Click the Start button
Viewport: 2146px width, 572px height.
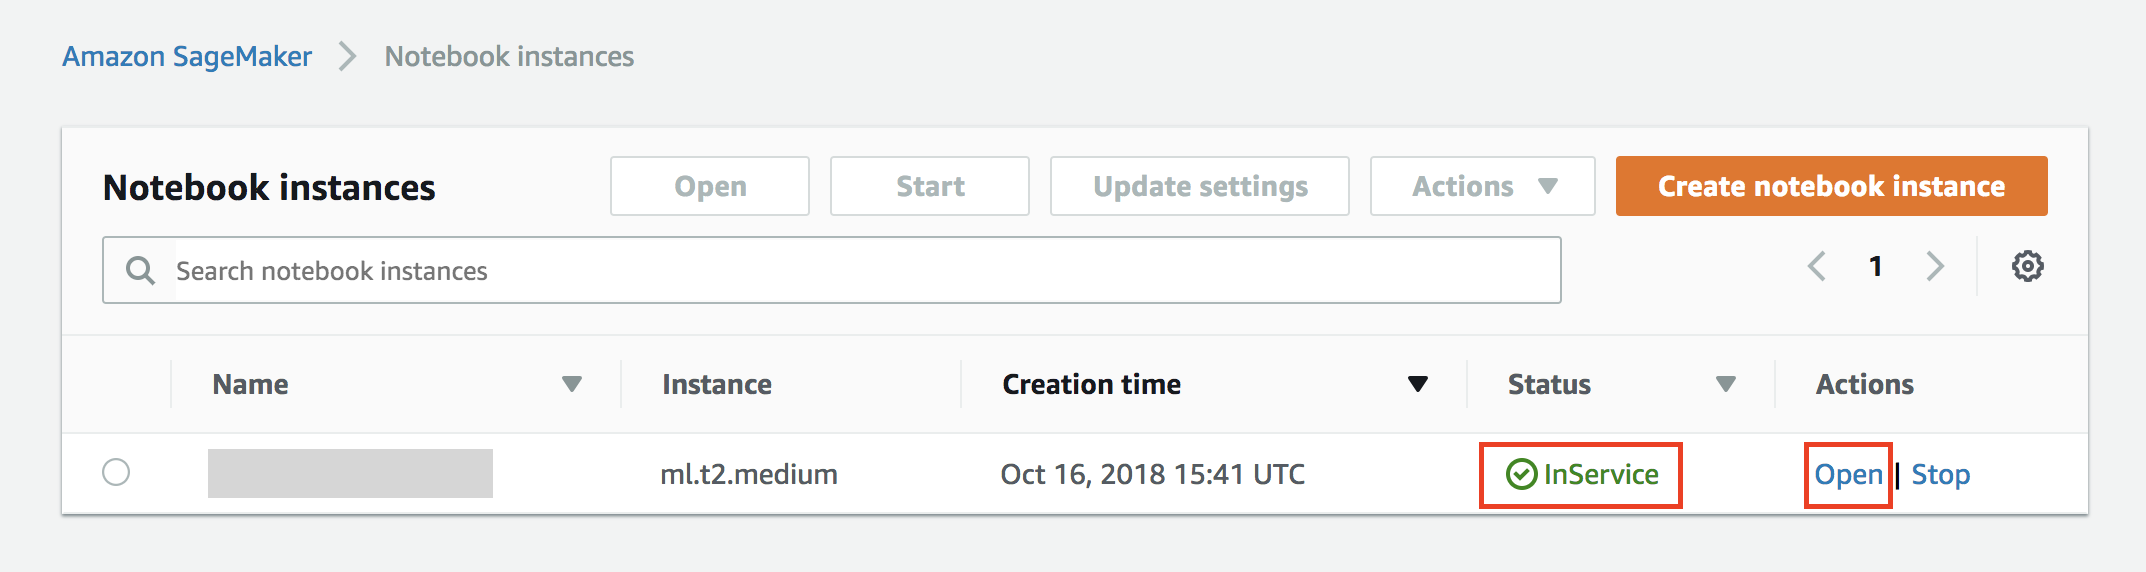(929, 186)
